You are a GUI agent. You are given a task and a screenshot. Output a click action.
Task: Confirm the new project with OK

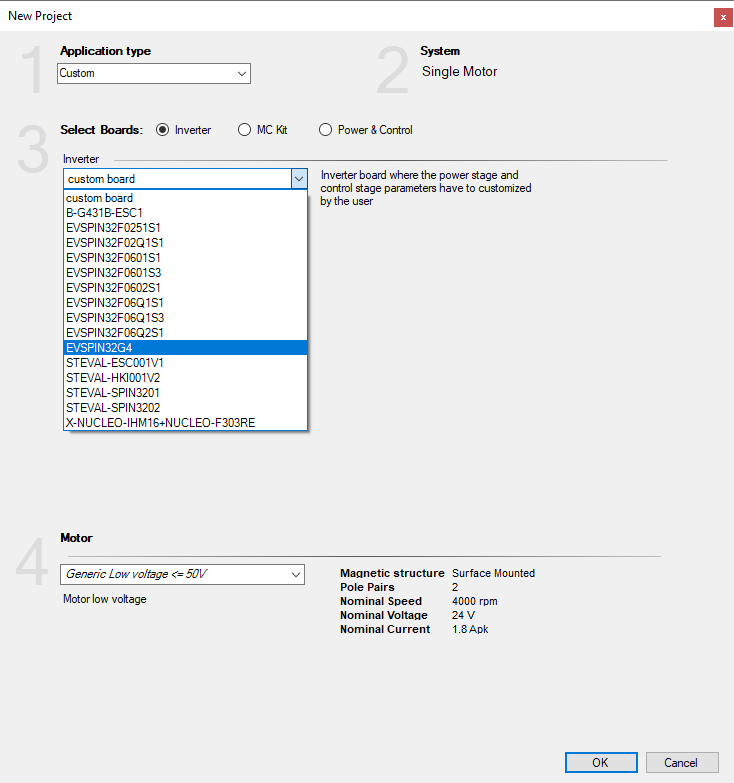click(x=601, y=763)
